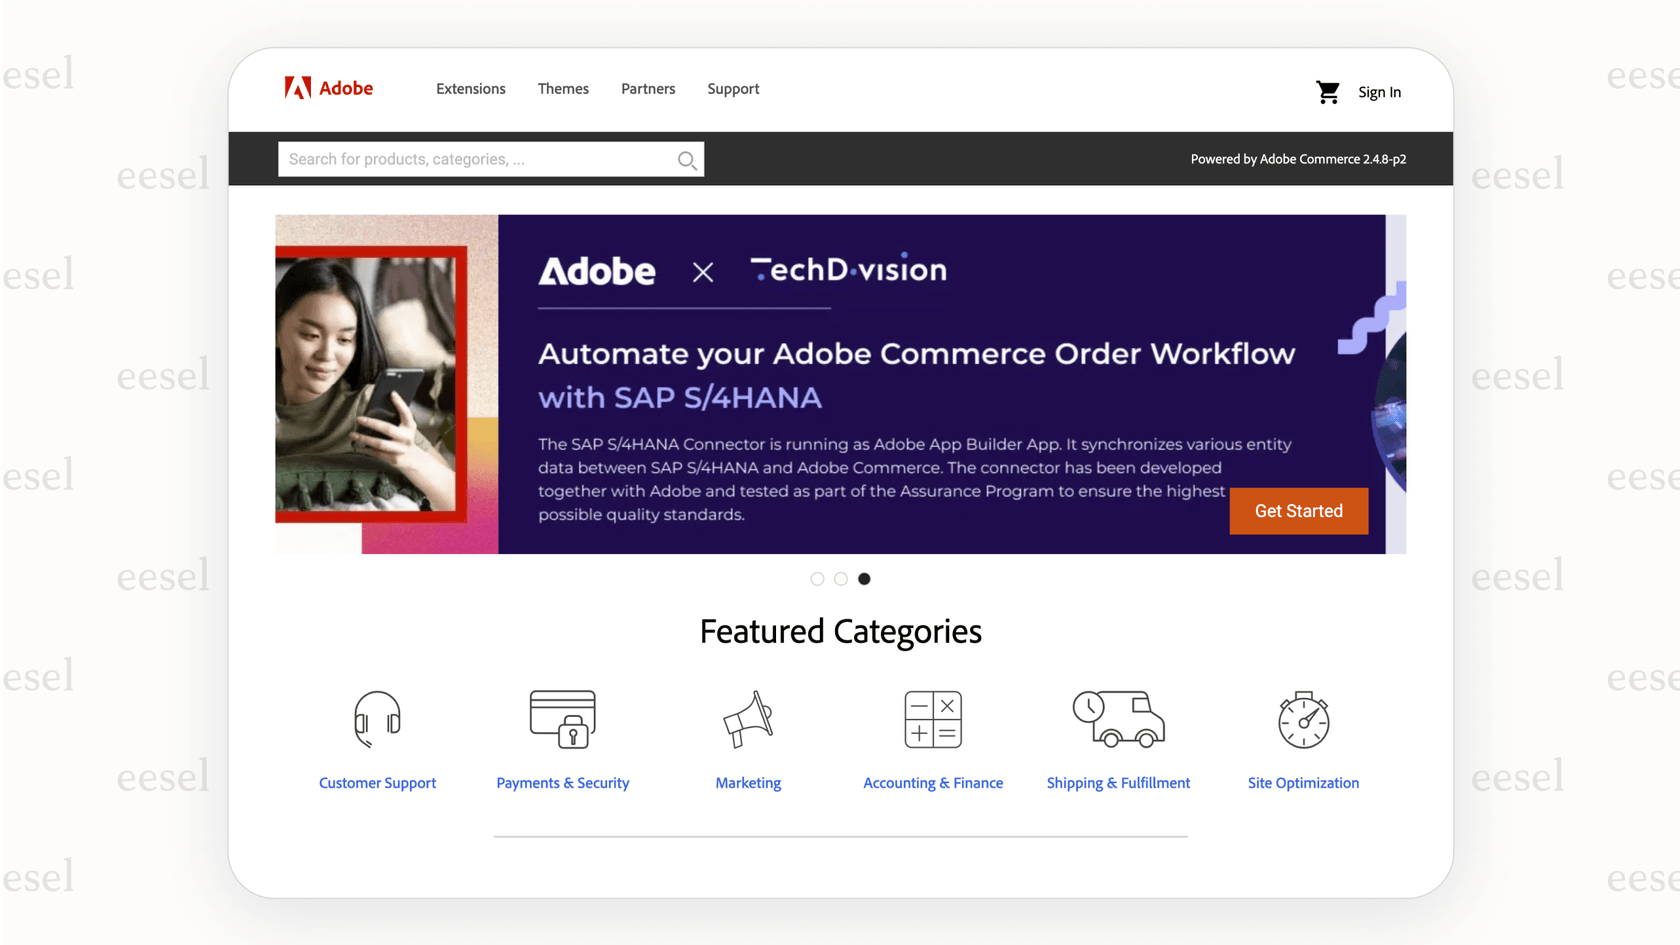Select the second carousel indicator dot
Screen dimensions: 1680x945
[x=841, y=579]
